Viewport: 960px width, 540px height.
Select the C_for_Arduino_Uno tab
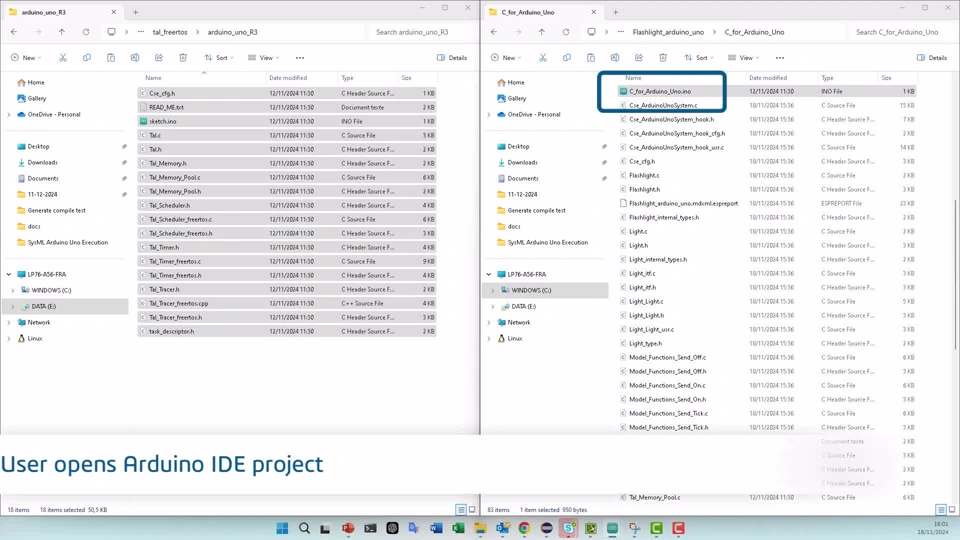(541, 12)
